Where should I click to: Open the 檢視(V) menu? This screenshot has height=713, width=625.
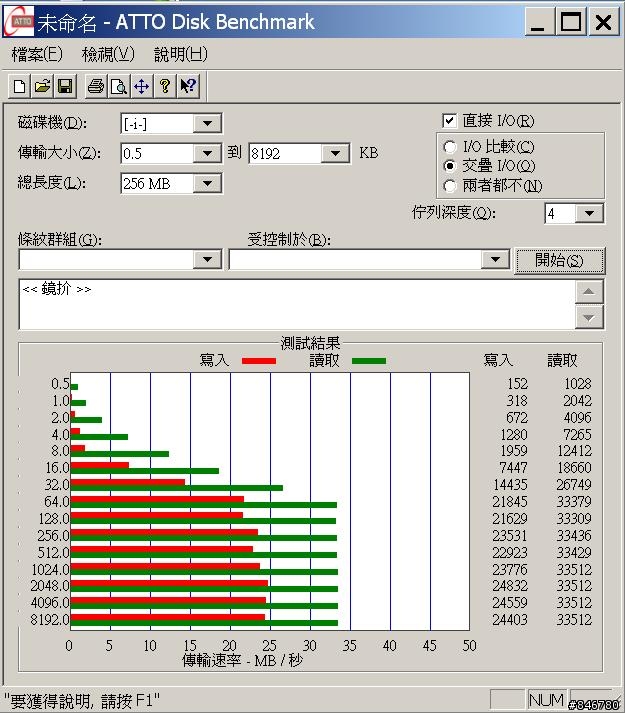point(108,54)
